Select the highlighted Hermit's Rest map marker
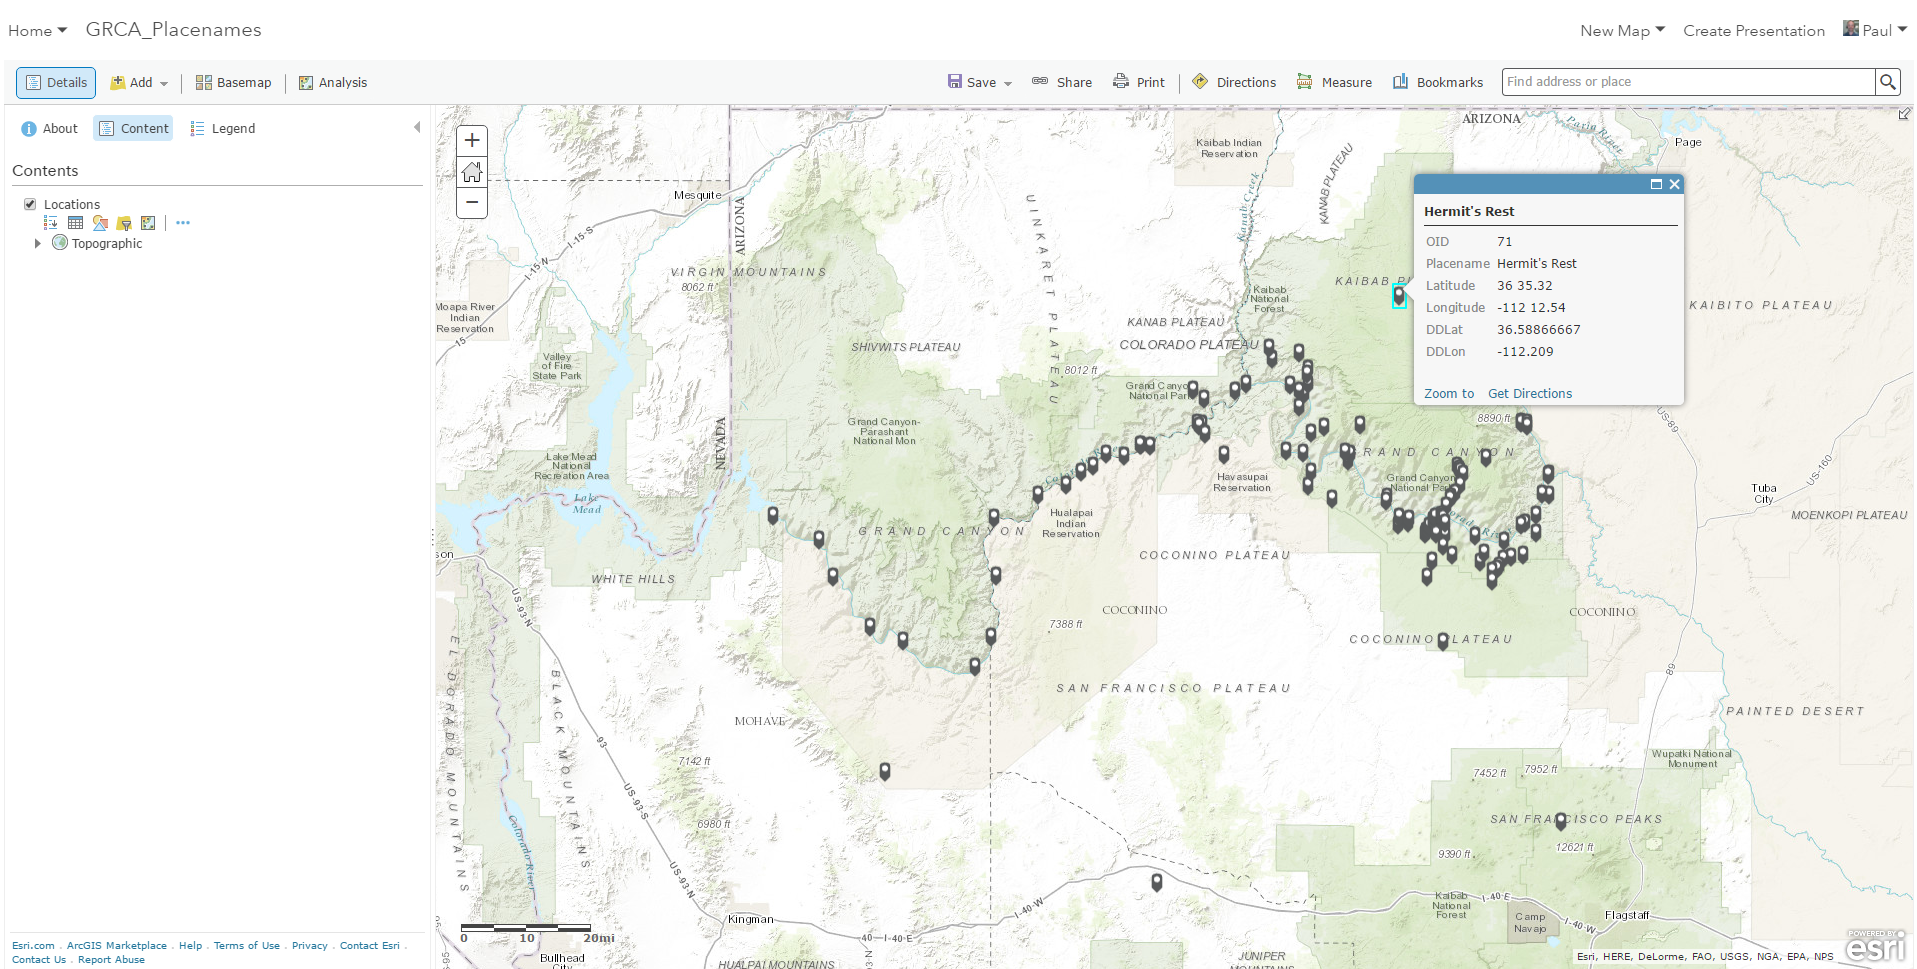1917x969 pixels. [x=1399, y=296]
